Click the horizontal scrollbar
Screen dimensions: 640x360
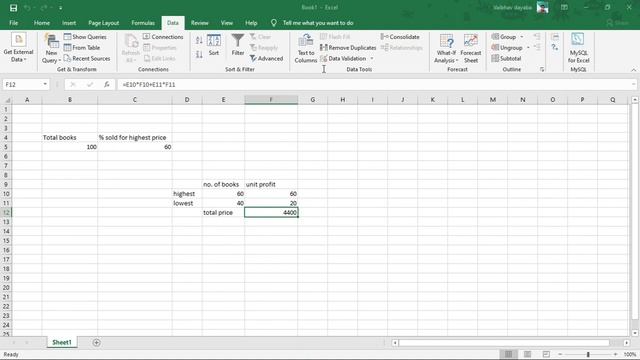click(504, 343)
